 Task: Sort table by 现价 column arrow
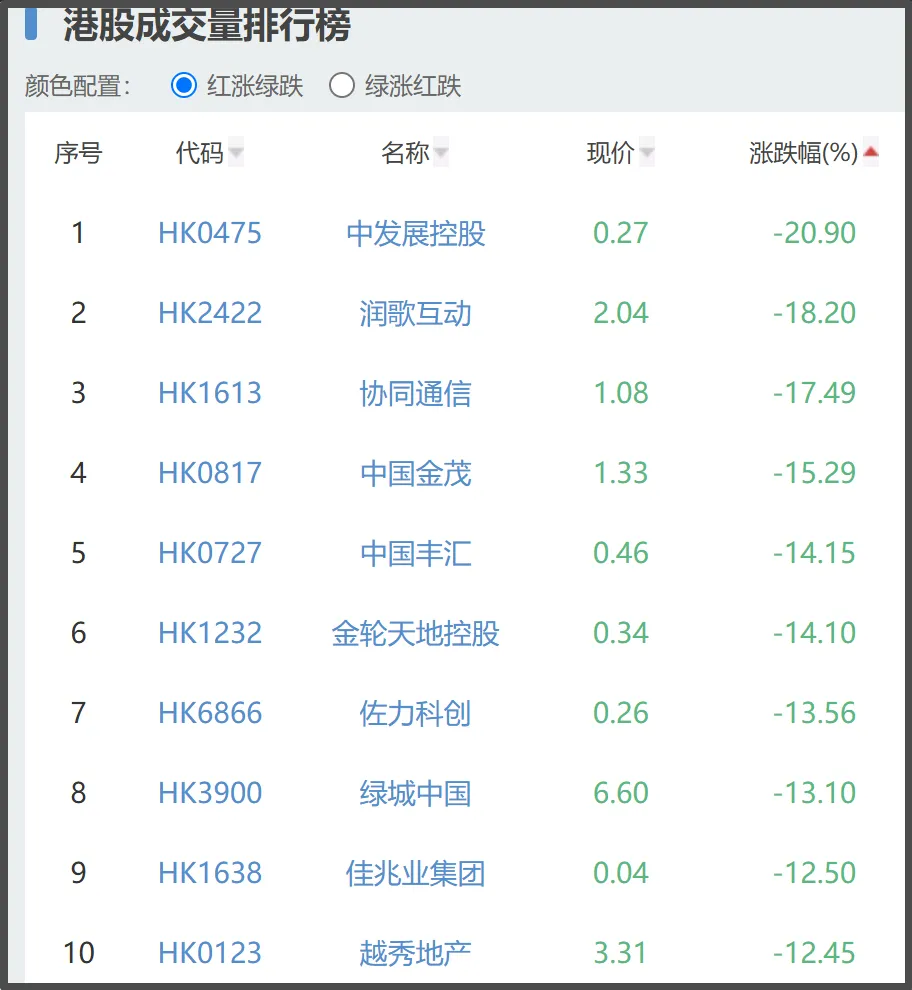coord(647,152)
